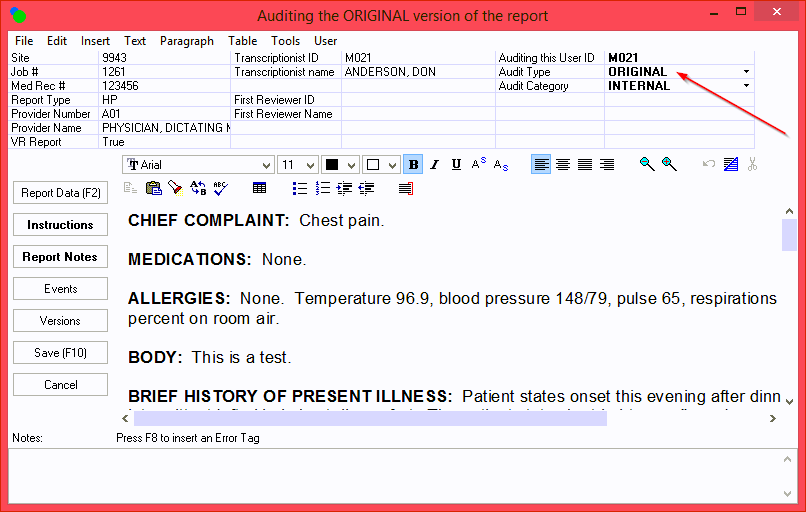This screenshot has width=806, height=512.
Task: Click the Save (F10) button
Action: [60, 353]
